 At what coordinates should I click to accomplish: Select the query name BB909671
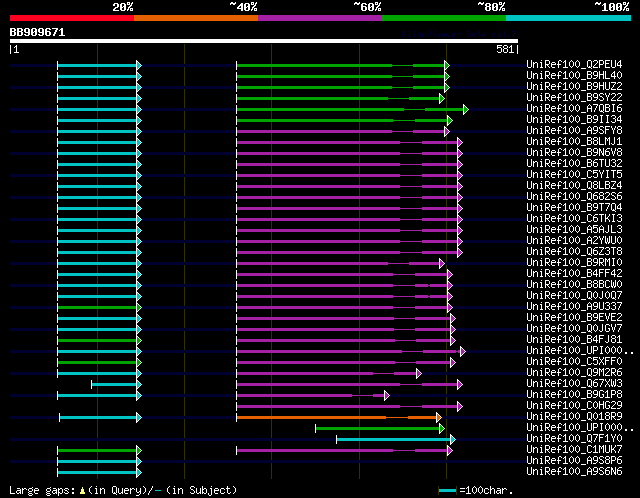tap(37, 32)
